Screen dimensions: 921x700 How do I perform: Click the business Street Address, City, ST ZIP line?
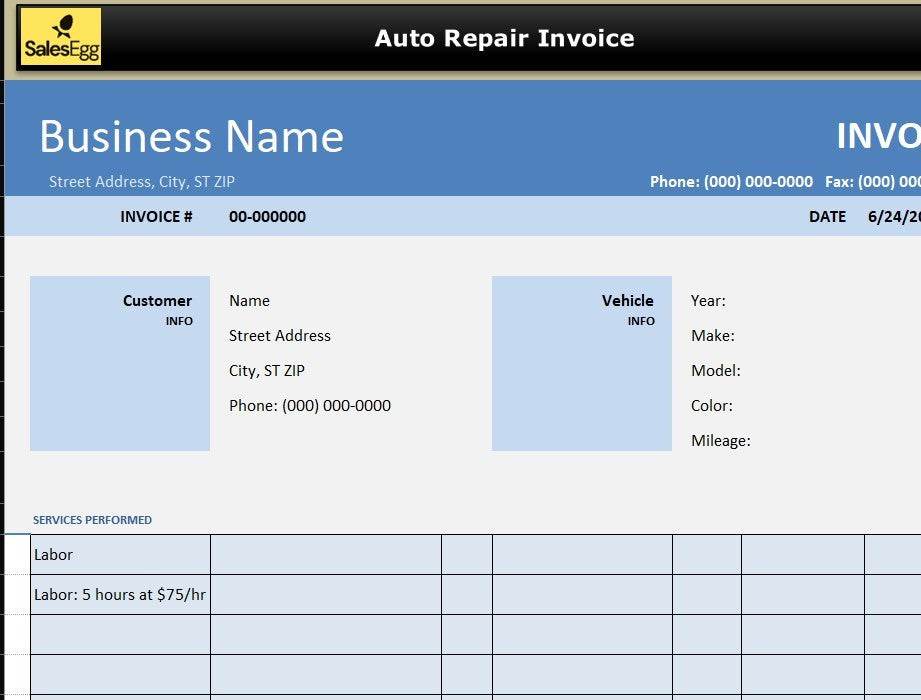point(142,182)
